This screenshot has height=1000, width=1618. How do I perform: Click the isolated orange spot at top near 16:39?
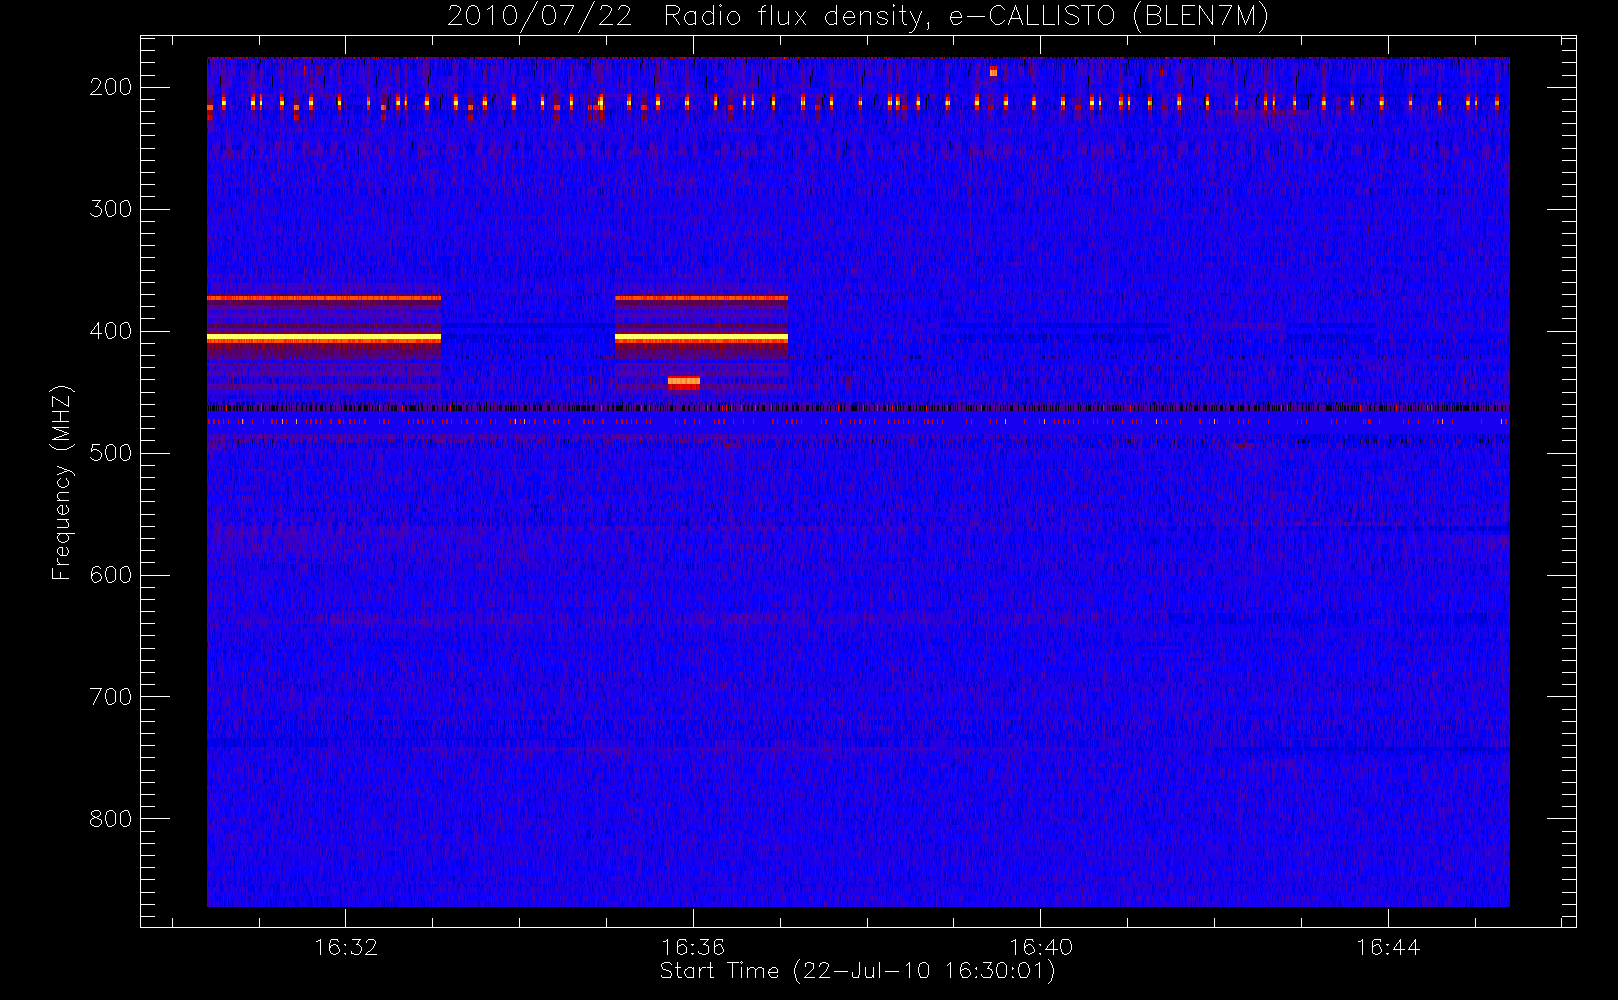(993, 71)
